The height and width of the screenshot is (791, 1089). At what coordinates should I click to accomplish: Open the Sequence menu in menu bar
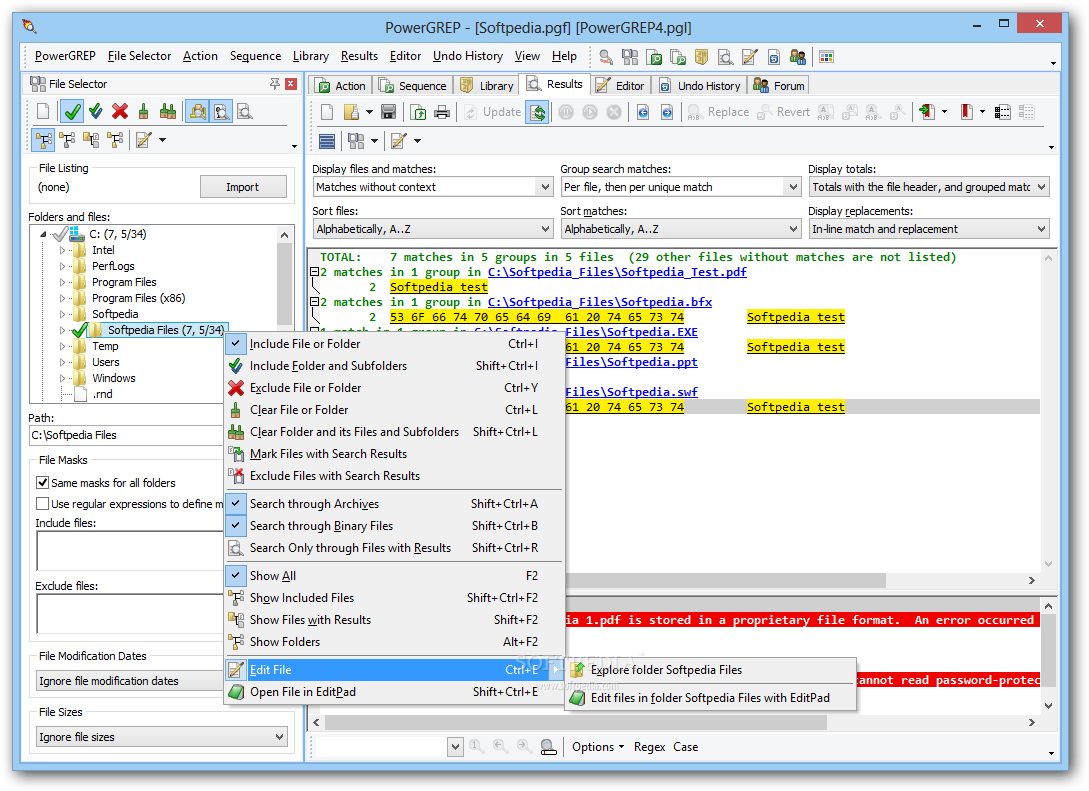tap(256, 56)
